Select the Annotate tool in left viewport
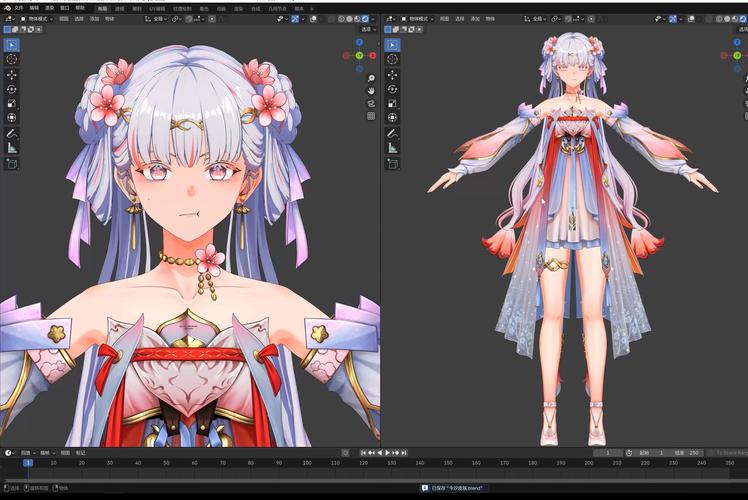 pyautogui.click(x=11, y=134)
